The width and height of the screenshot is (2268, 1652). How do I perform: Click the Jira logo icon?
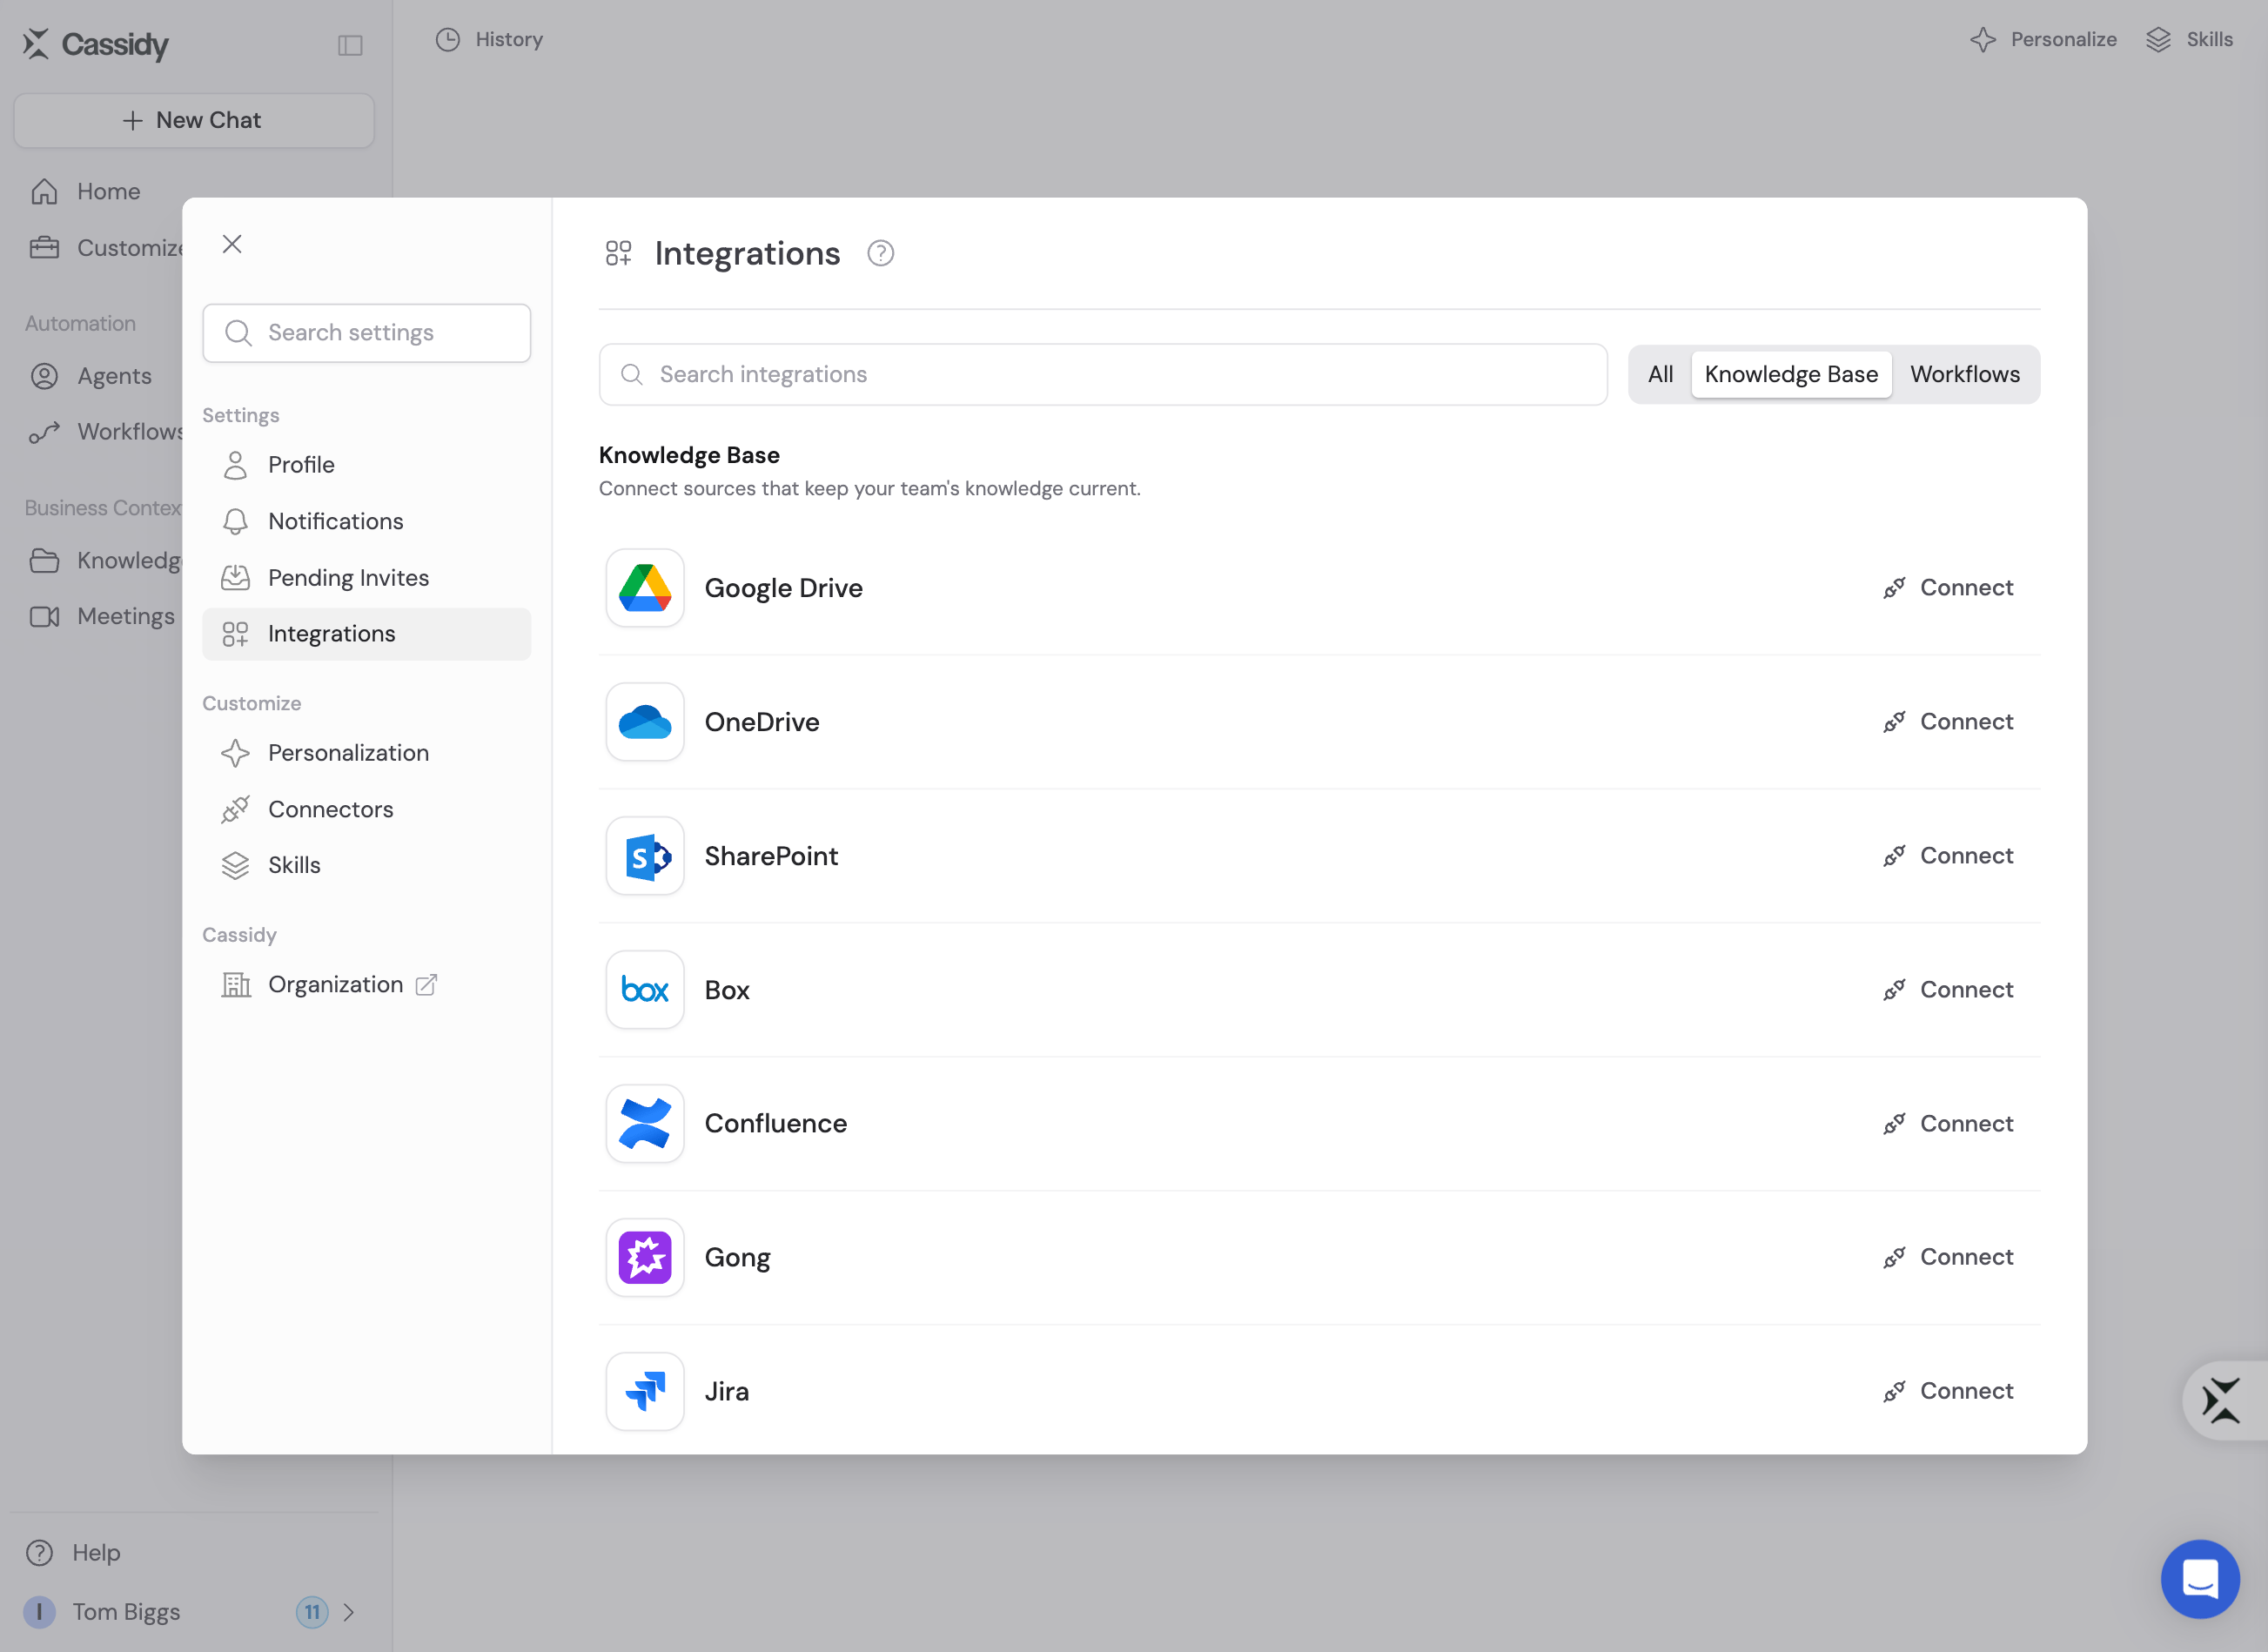645,1391
